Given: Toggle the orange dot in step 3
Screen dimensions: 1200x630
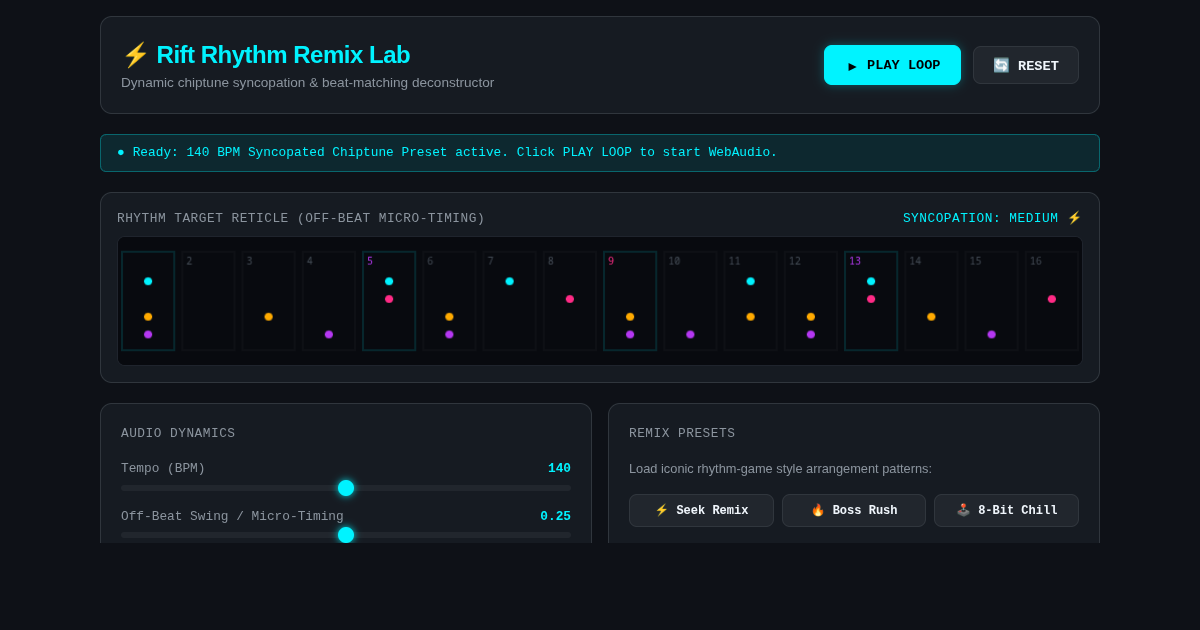Looking at the screenshot, I should tap(269, 317).
